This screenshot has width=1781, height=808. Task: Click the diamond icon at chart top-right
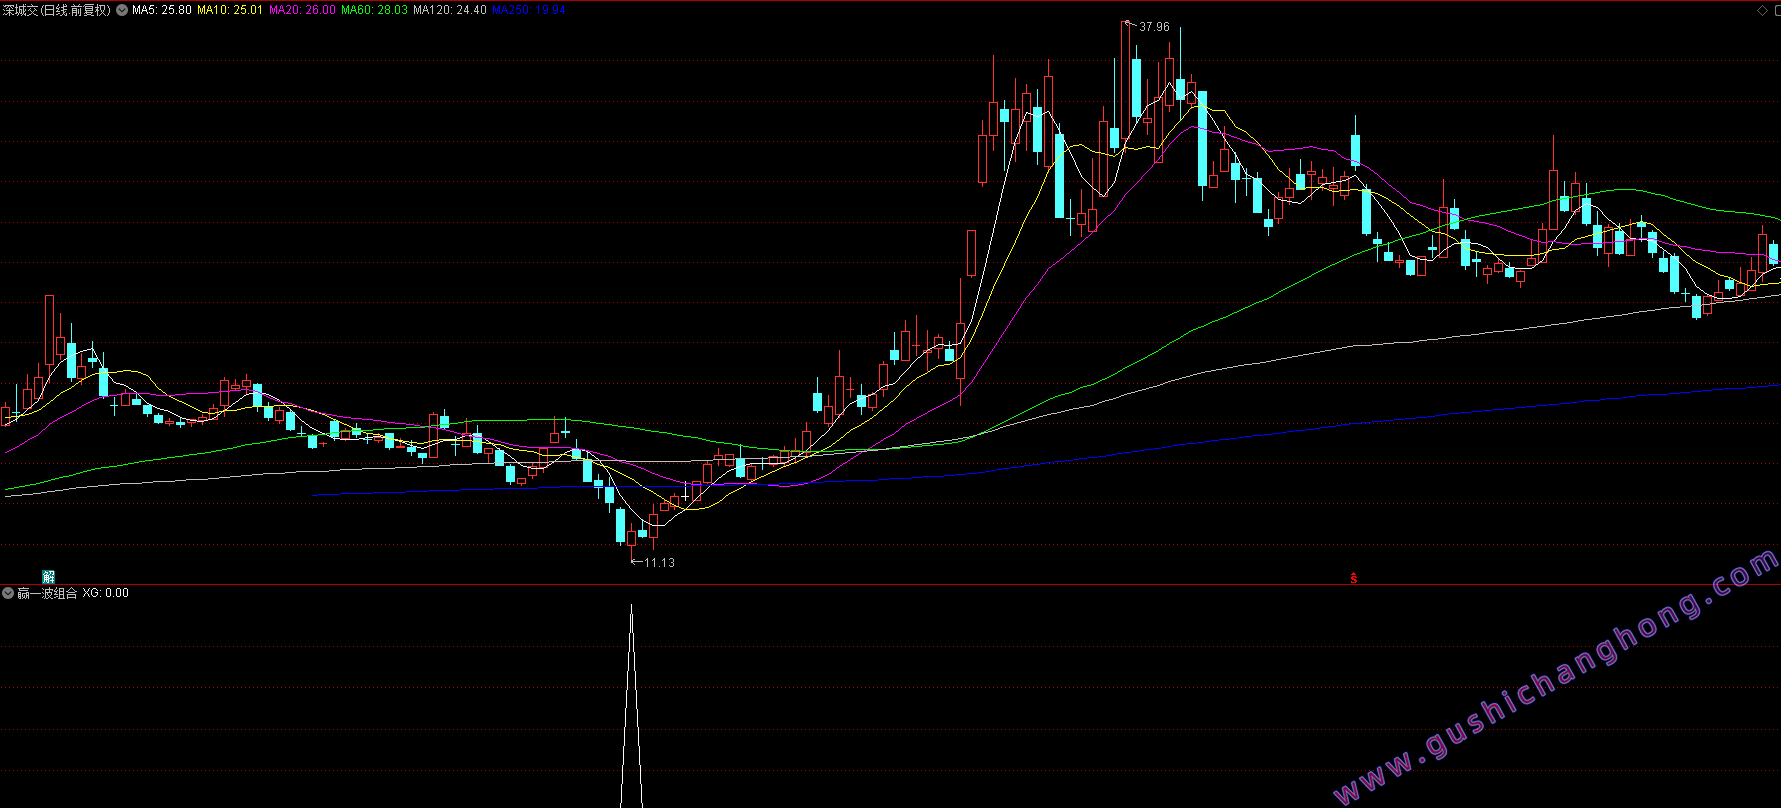(1762, 10)
